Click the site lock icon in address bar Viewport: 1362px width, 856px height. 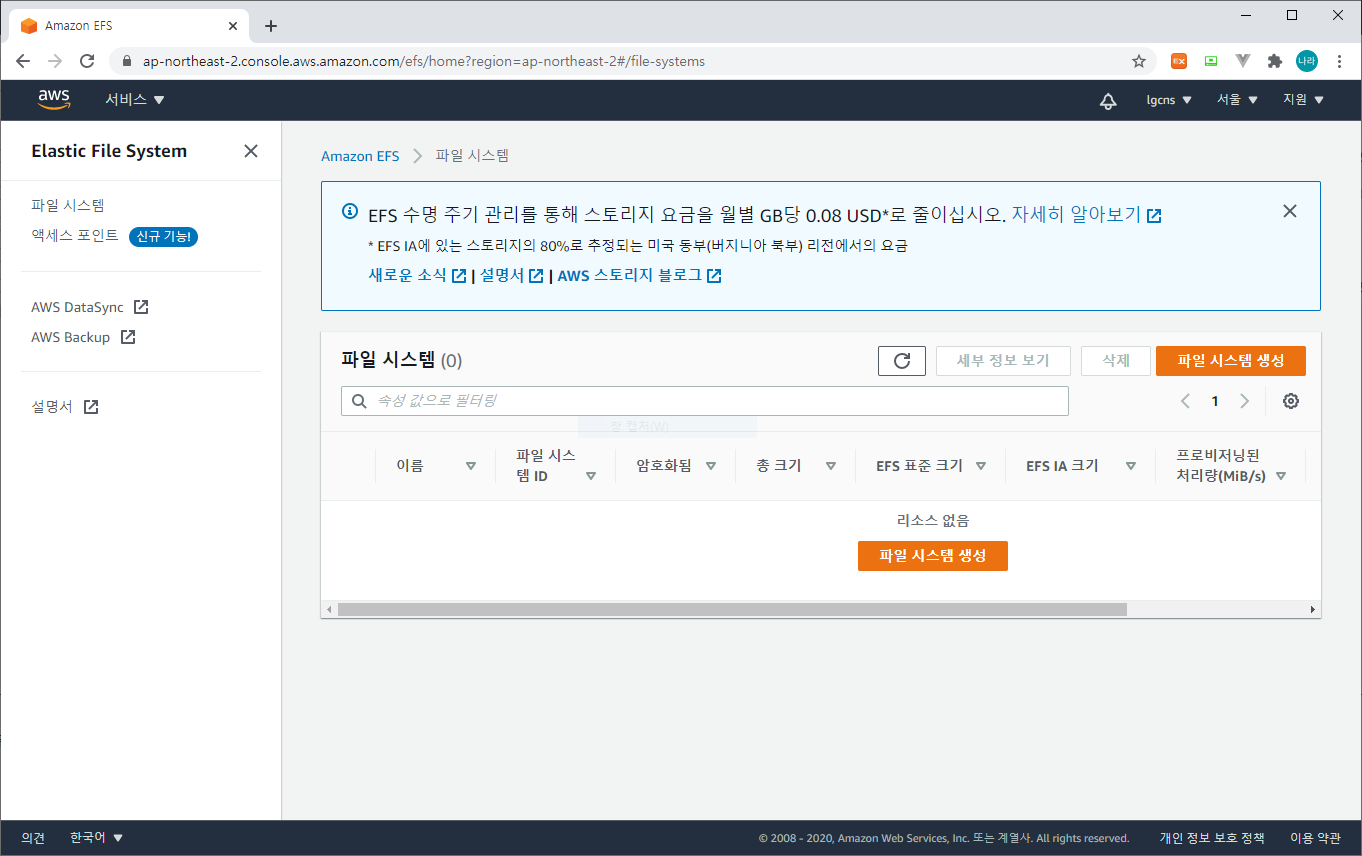[126, 61]
